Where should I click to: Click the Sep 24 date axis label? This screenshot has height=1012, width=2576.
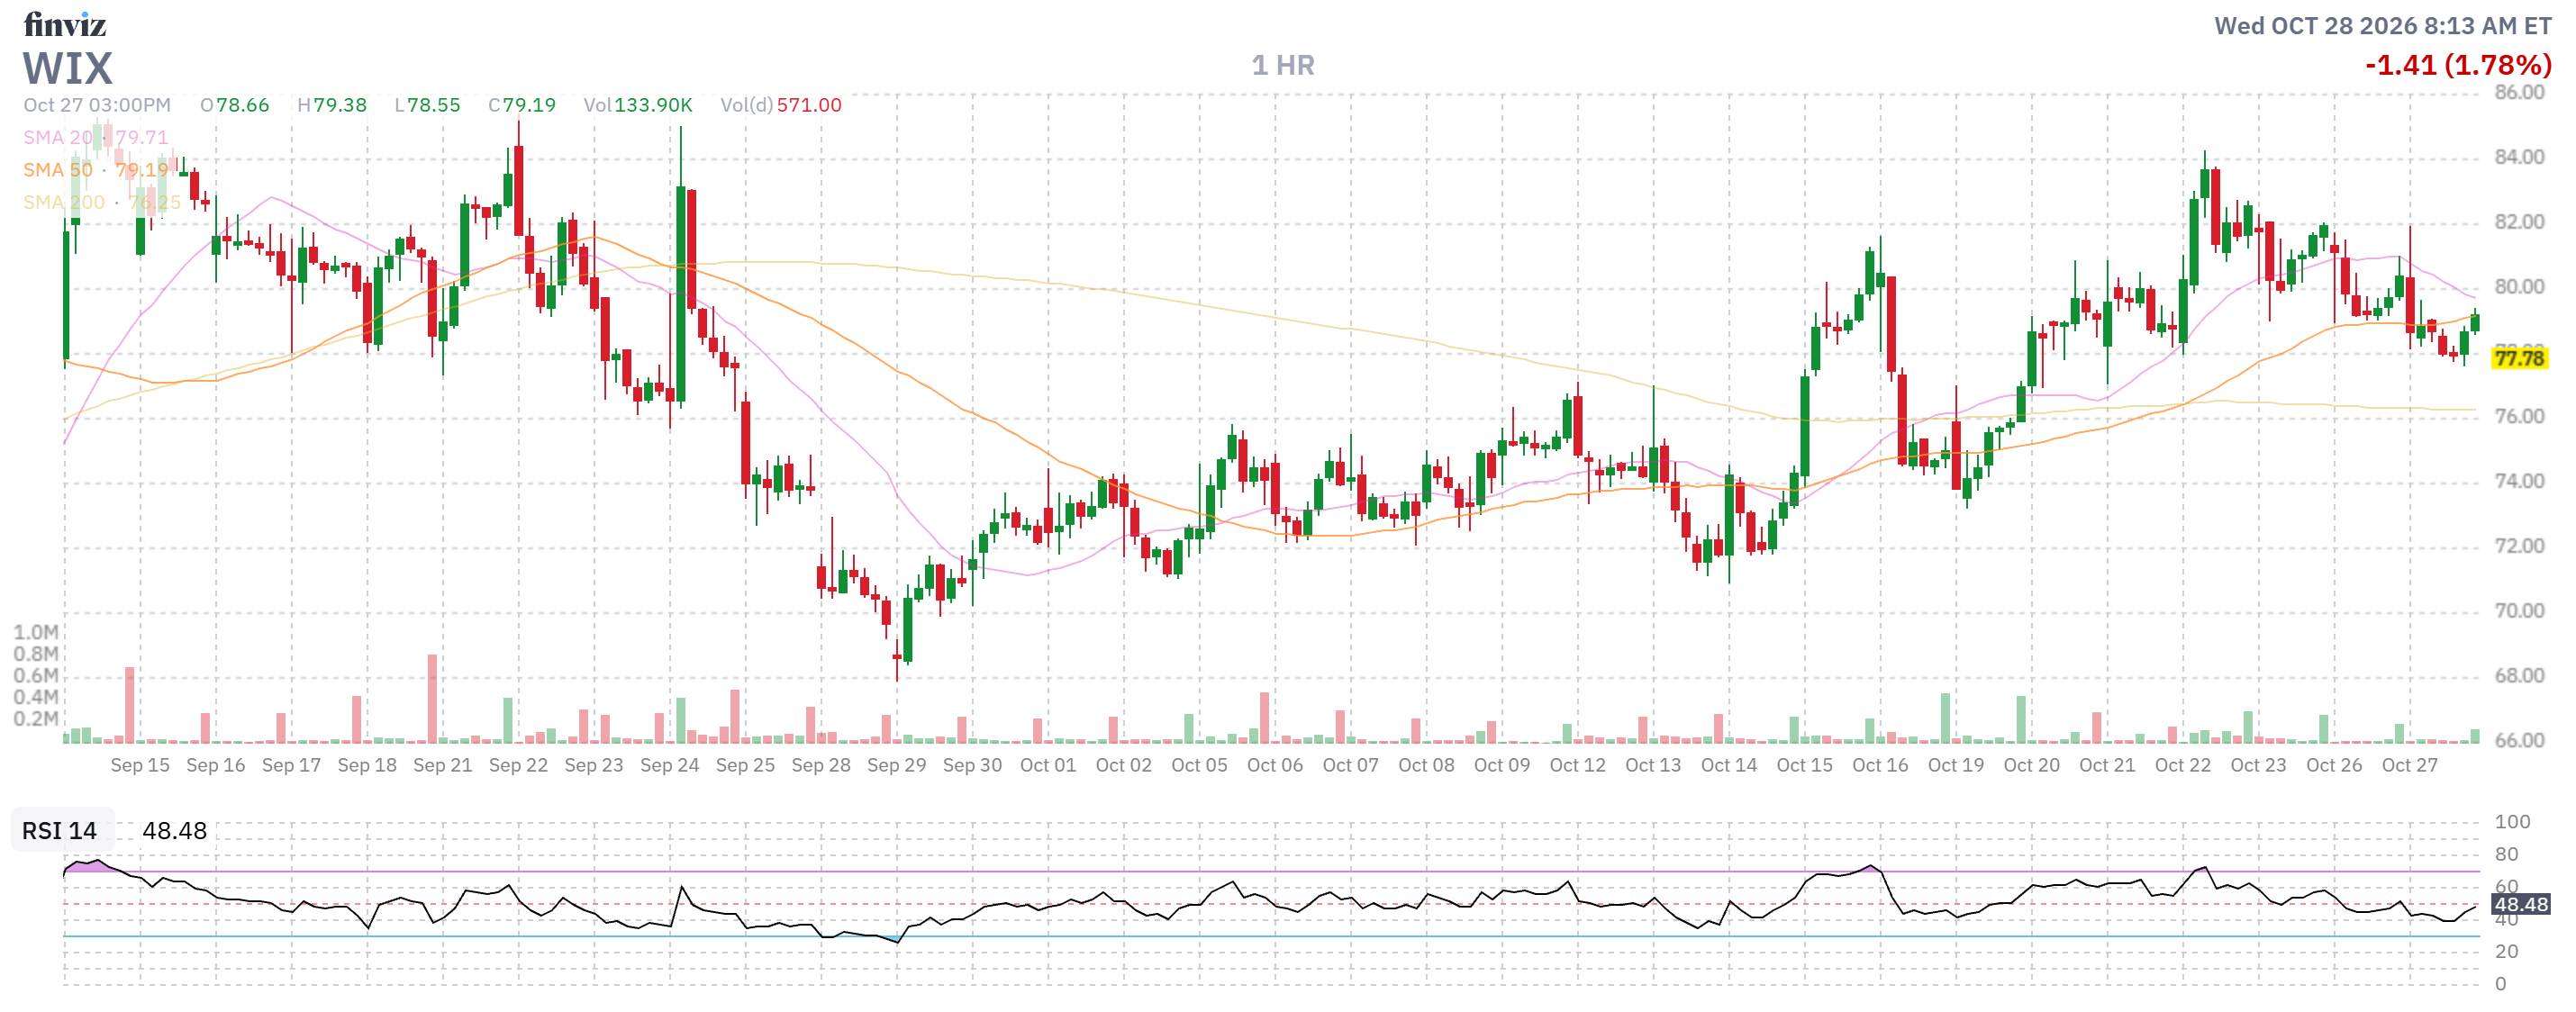[x=669, y=765]
